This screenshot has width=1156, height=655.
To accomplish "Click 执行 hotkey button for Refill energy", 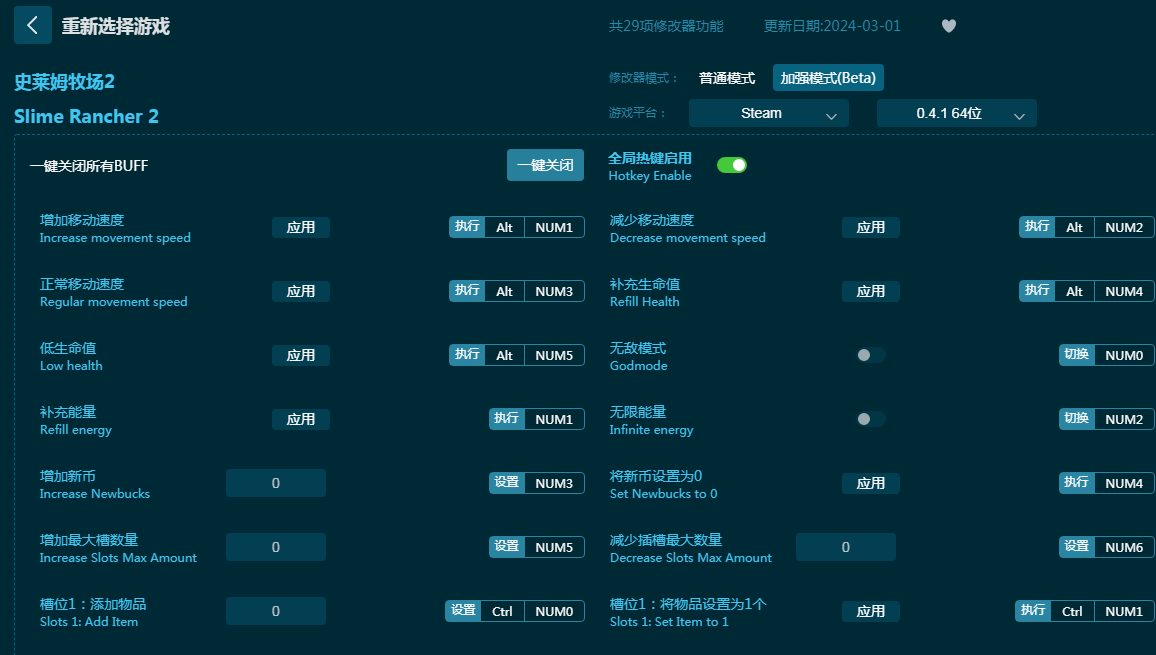I will click(507, 418).
